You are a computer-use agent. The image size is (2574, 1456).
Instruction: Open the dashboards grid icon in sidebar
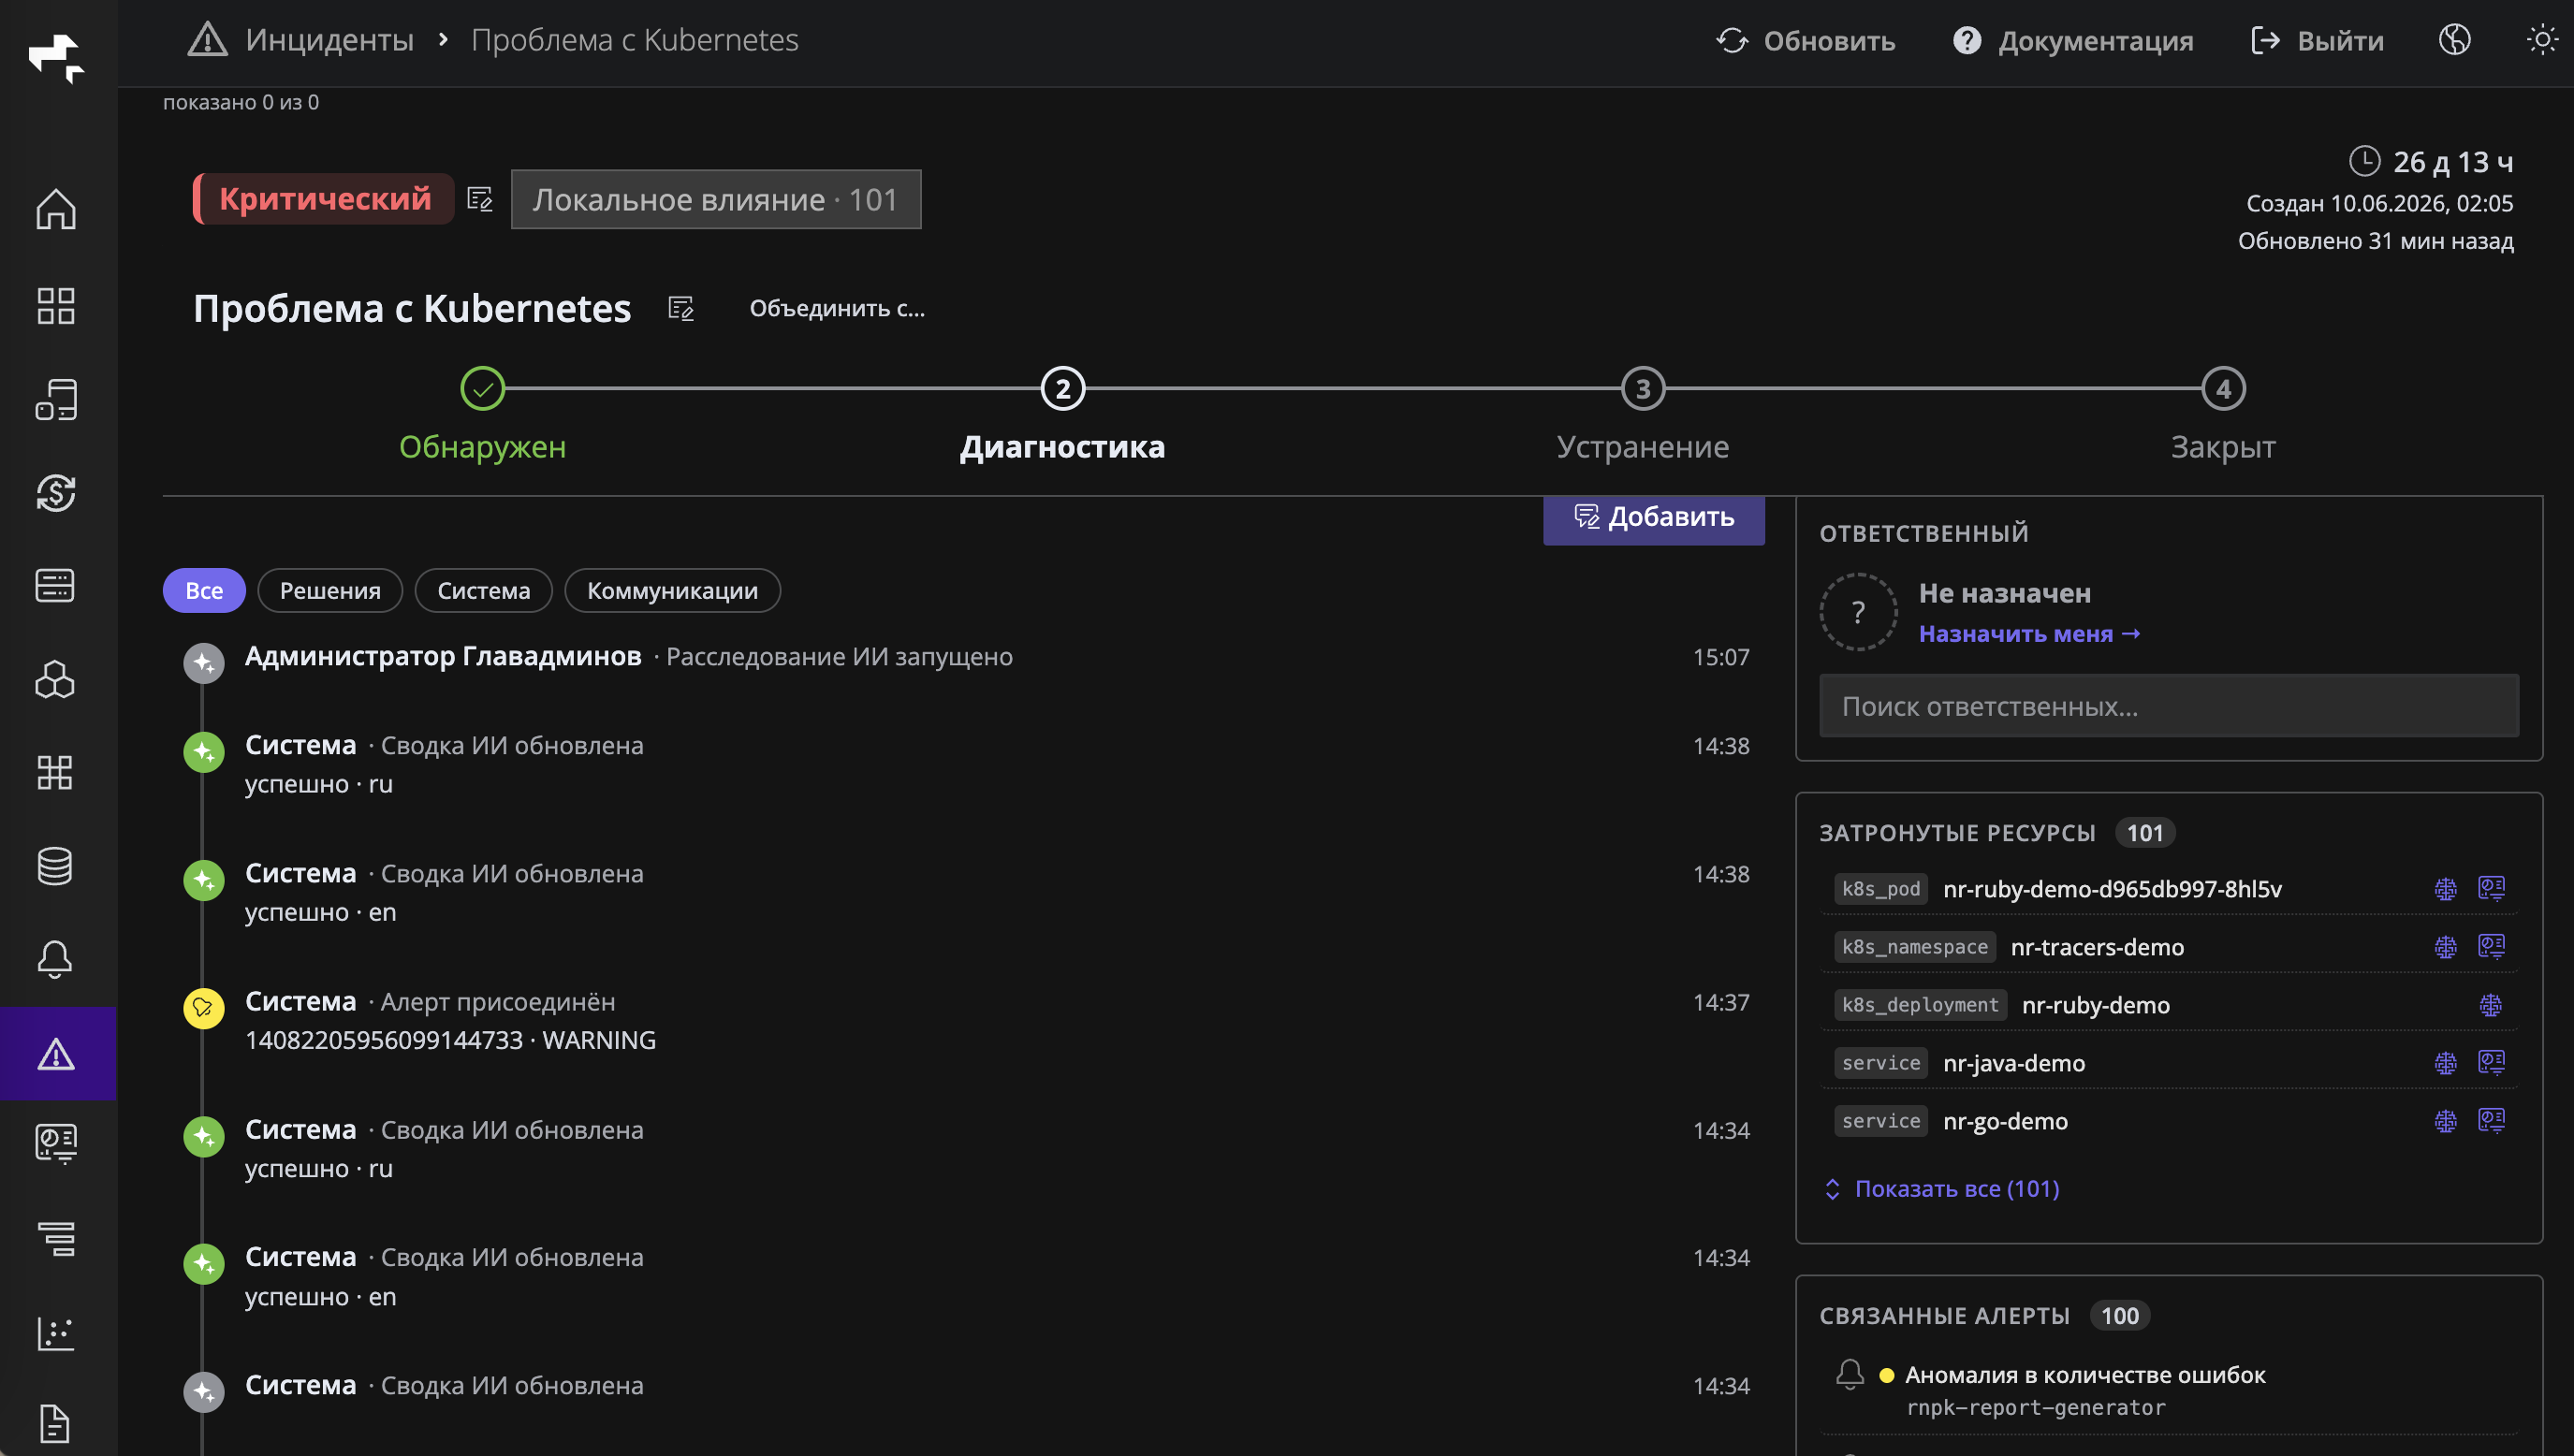(56, 305)
